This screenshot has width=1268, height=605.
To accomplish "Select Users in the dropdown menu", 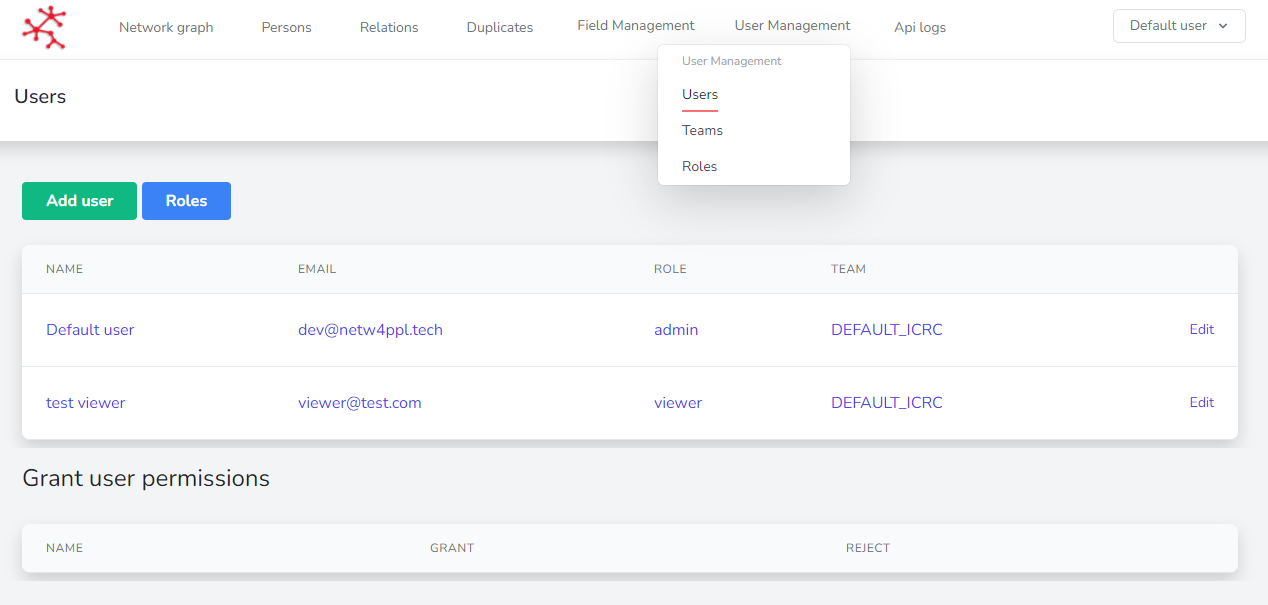I will (700, 94).
